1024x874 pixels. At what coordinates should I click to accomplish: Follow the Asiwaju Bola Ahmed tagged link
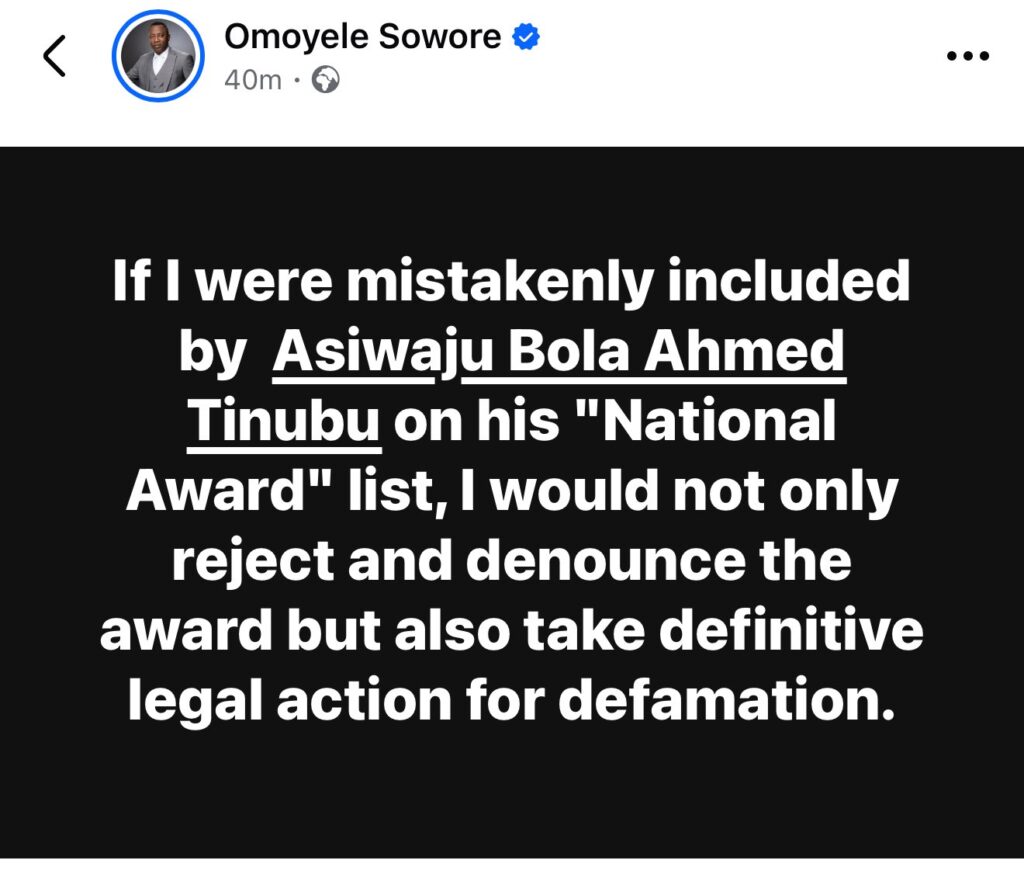point(559,351)
